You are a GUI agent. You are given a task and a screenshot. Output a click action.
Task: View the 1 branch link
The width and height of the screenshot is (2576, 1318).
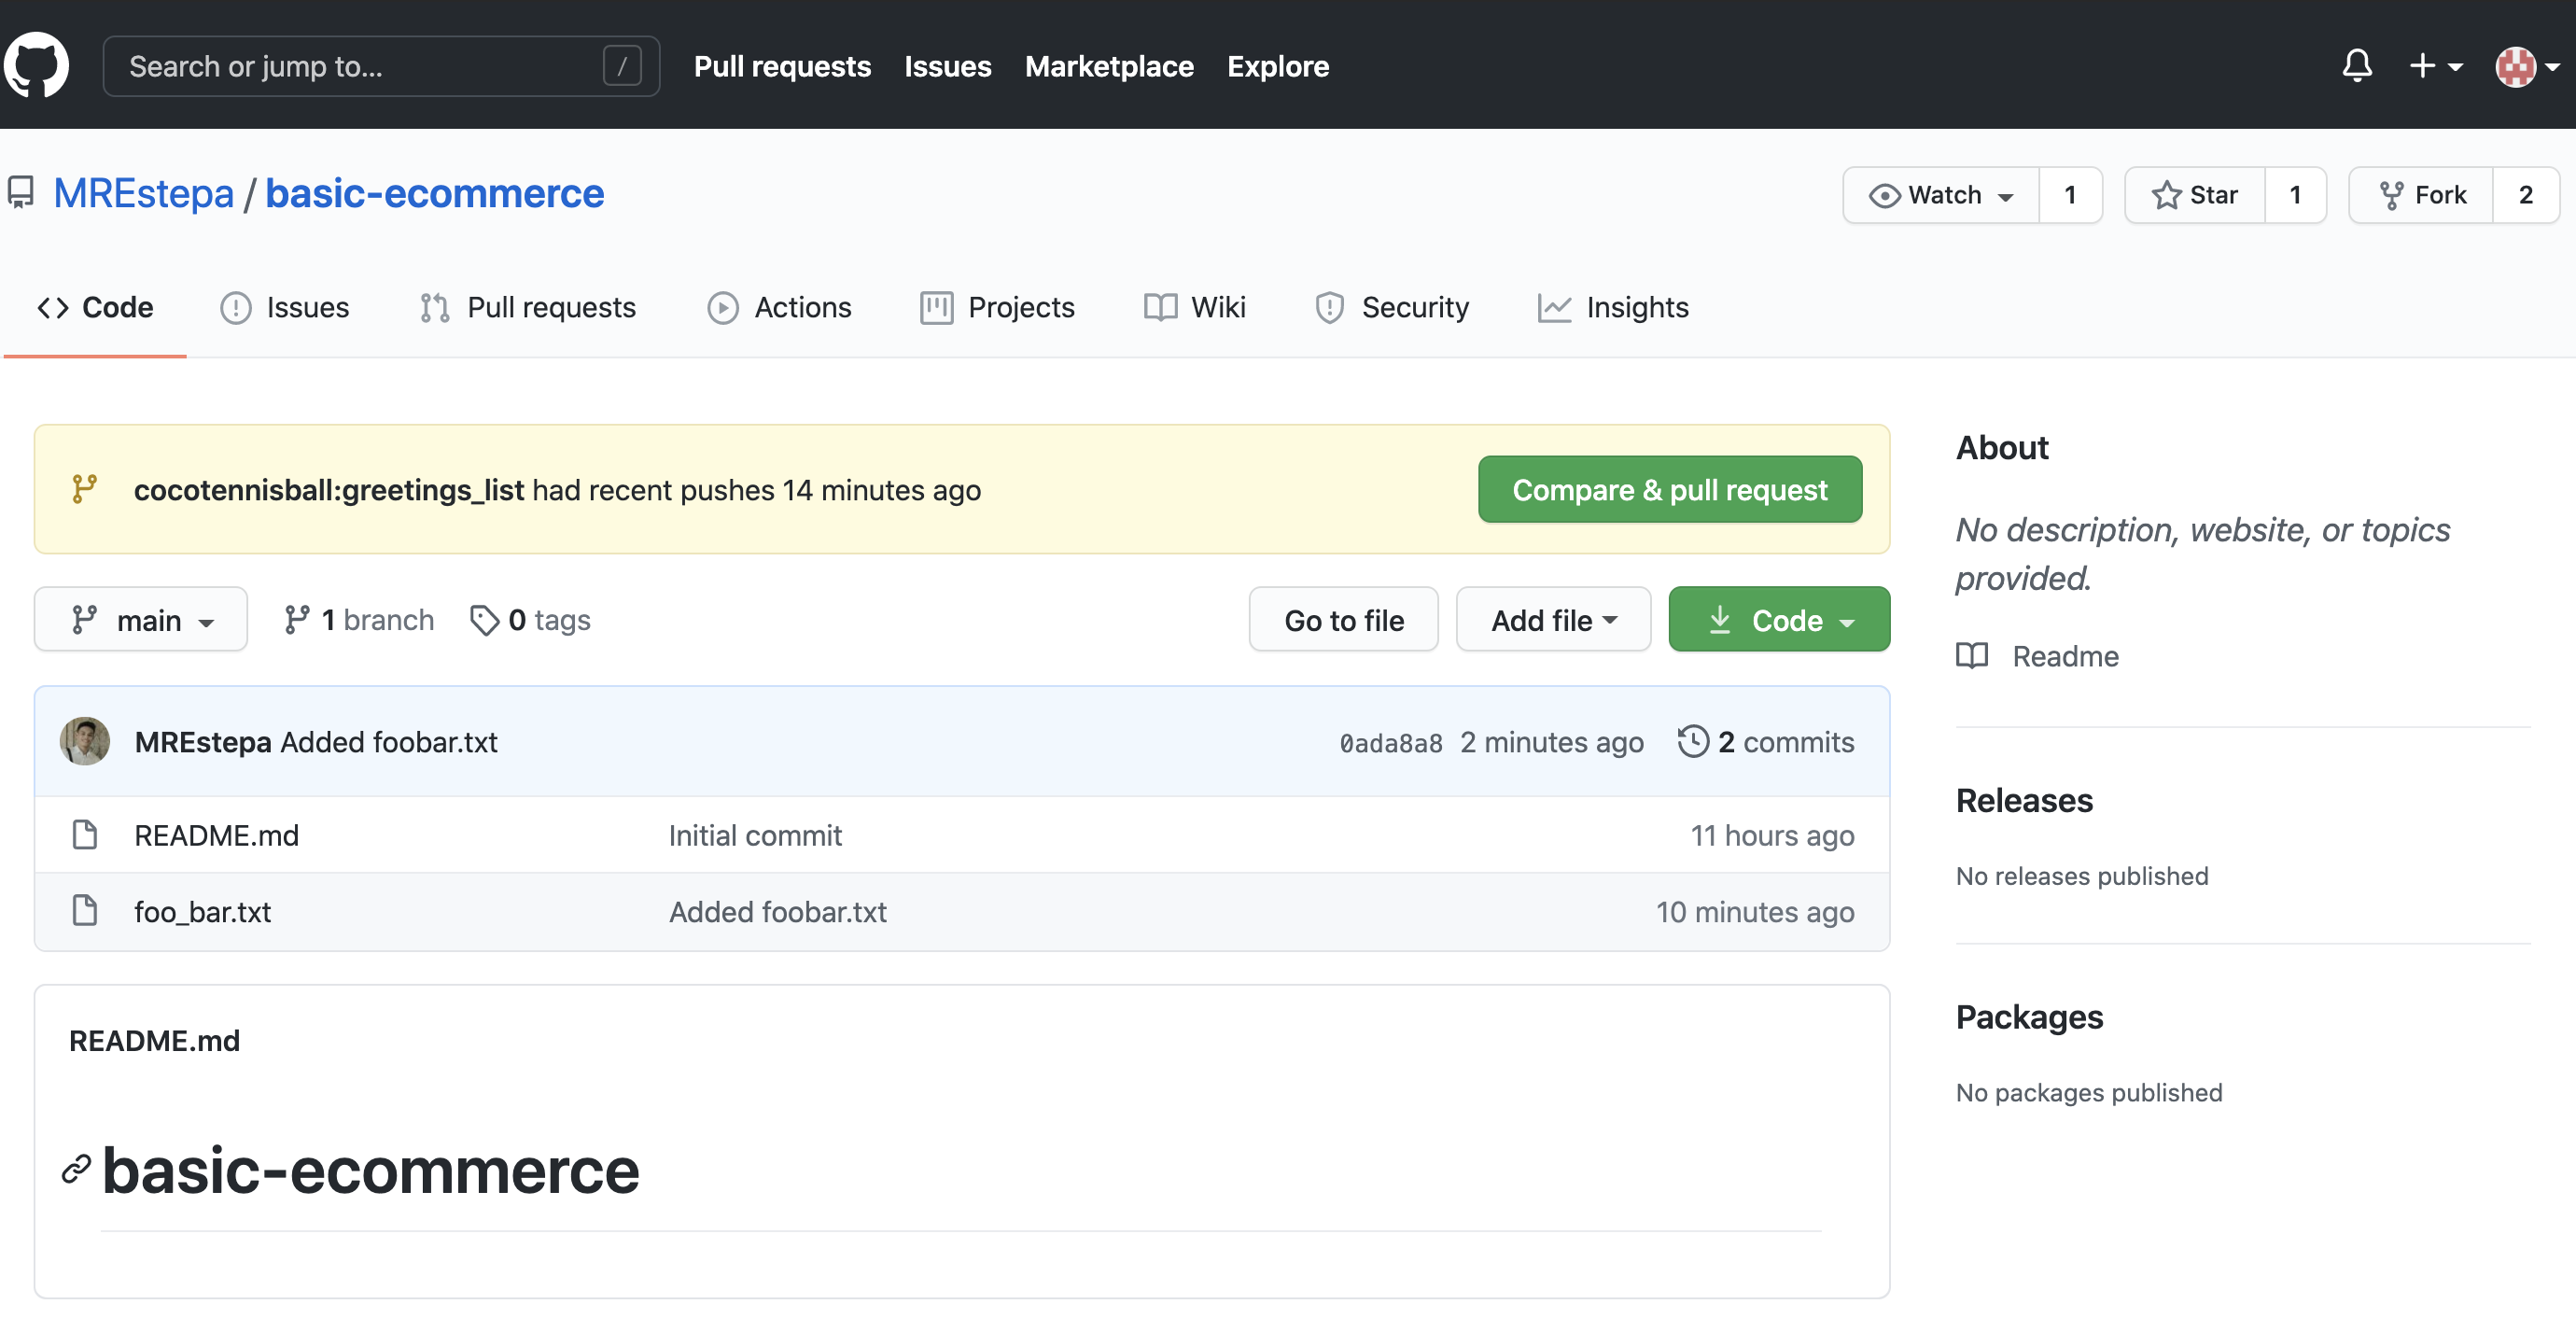[359, 620]
